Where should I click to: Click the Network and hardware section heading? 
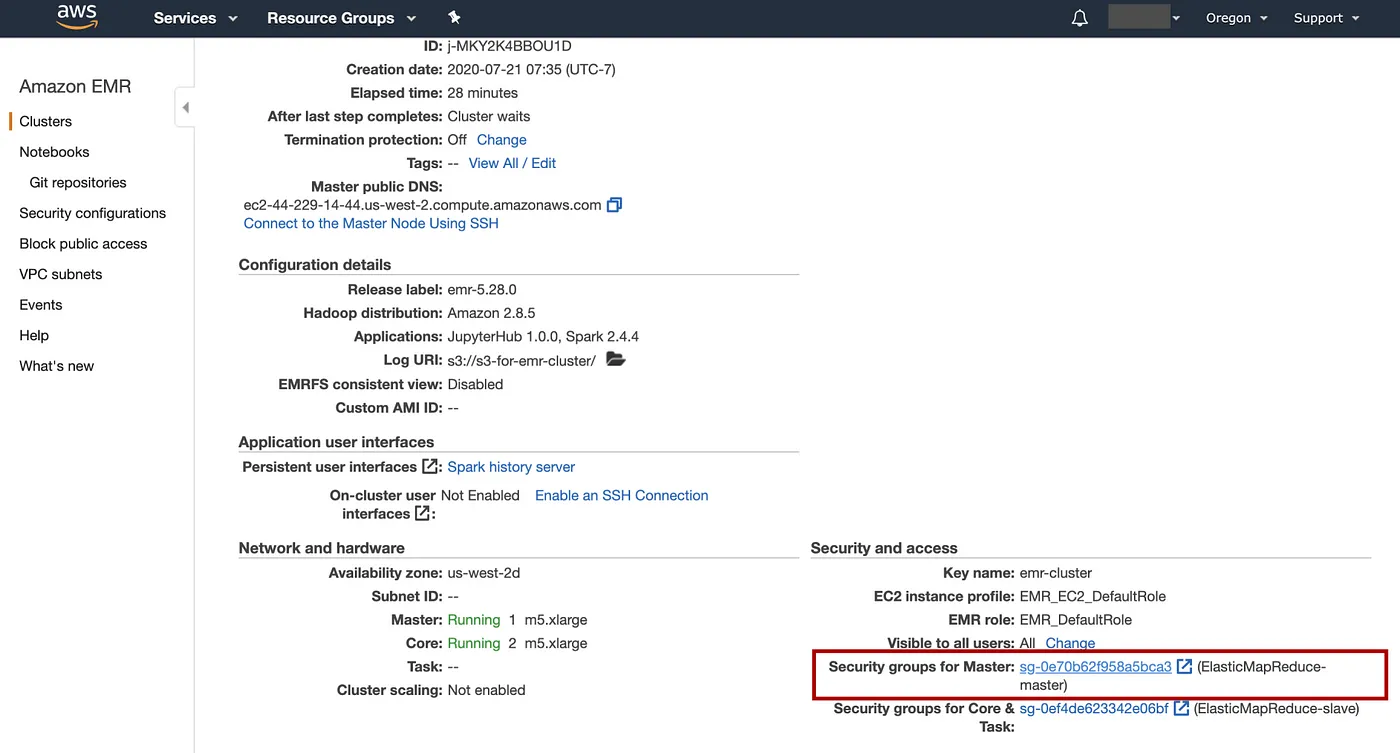tap(321, 548)
